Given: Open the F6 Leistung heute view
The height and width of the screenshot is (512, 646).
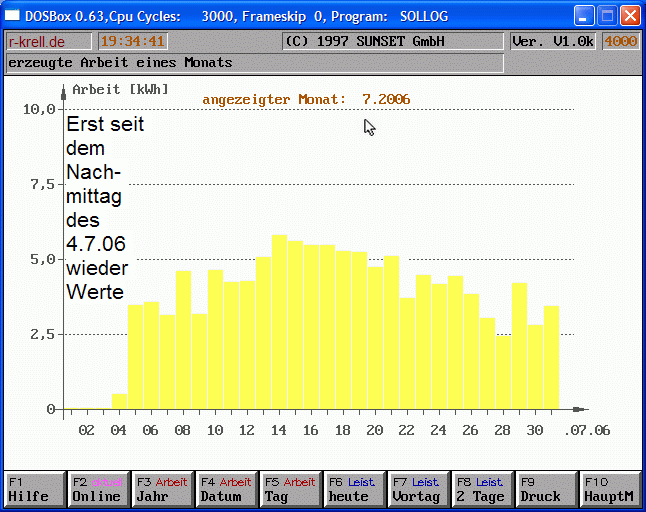Looking at the screenshot, I should (x=354, y=489).
